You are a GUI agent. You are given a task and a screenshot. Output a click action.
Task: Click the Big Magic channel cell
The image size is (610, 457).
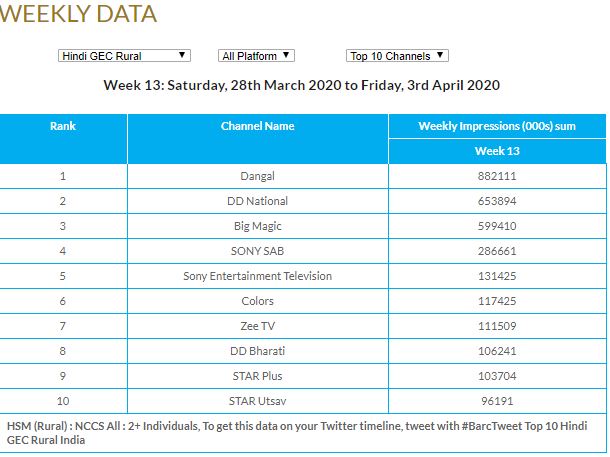point(257,226)
